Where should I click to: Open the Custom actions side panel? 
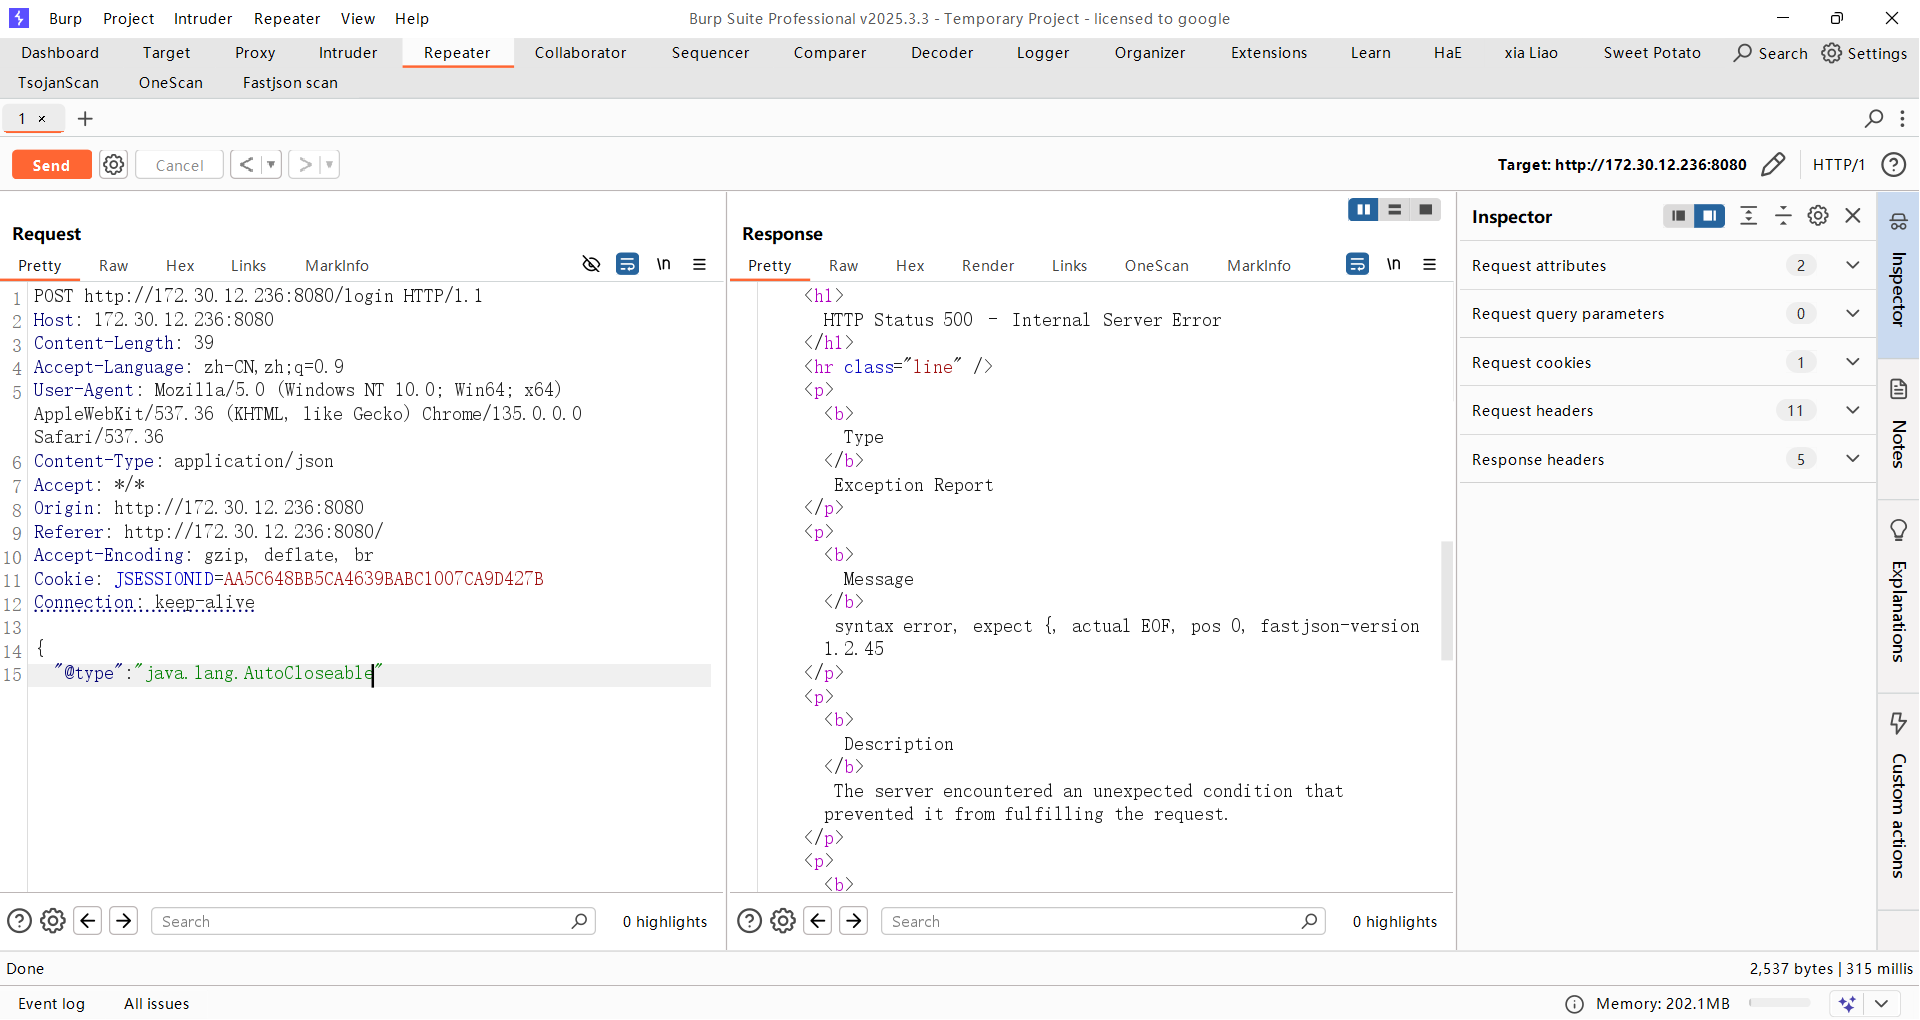tap(1898, 800)
